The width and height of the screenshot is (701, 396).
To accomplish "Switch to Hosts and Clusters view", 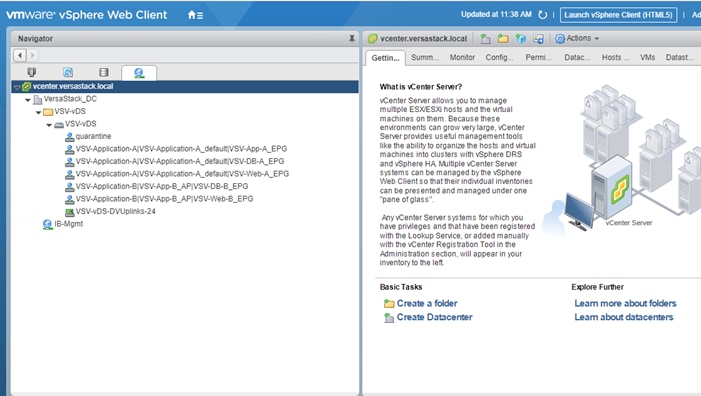I will click(x=32, y=72).
